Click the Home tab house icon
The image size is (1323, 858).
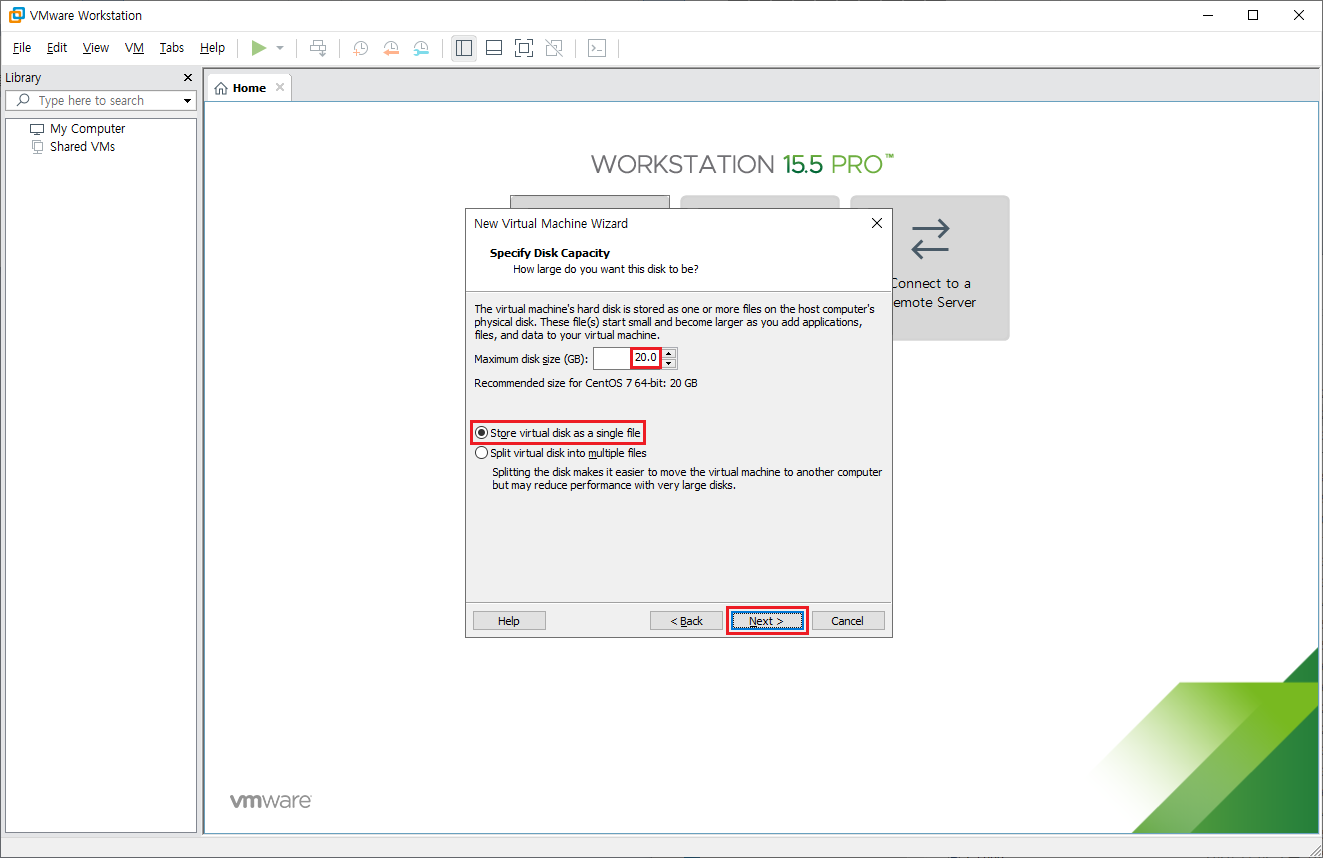221,88
